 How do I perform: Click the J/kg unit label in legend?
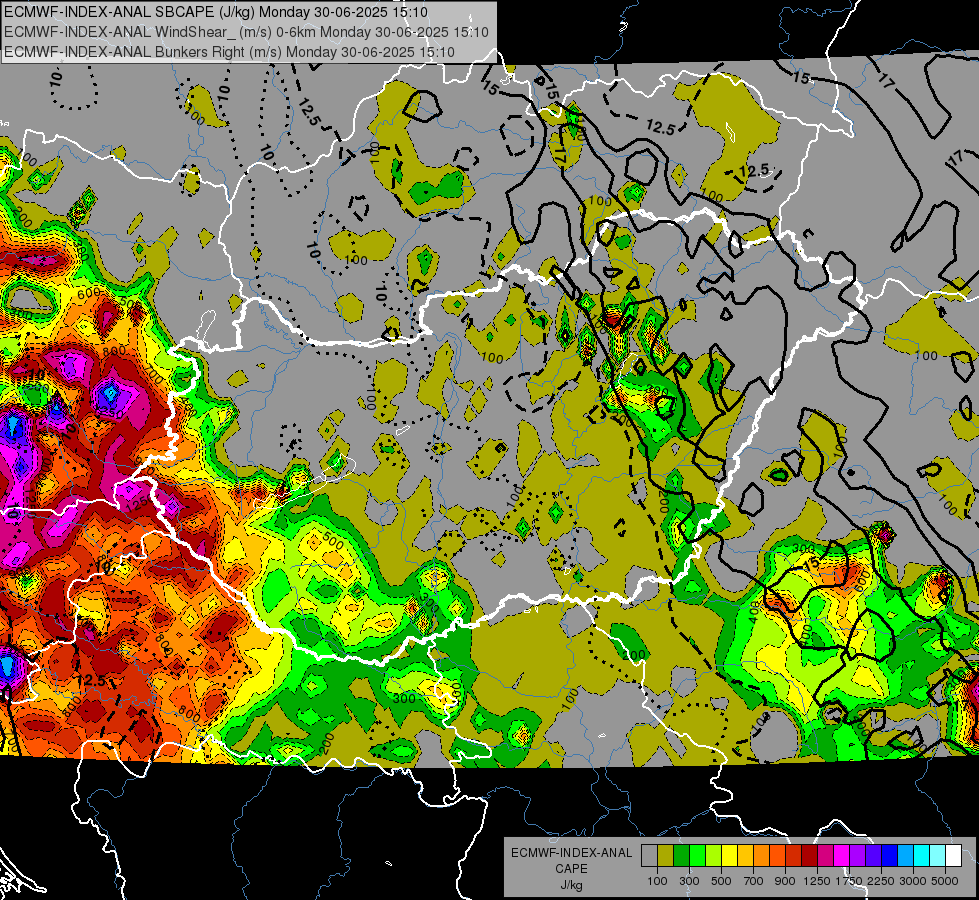pyautogui.click(x=571, y=885)
